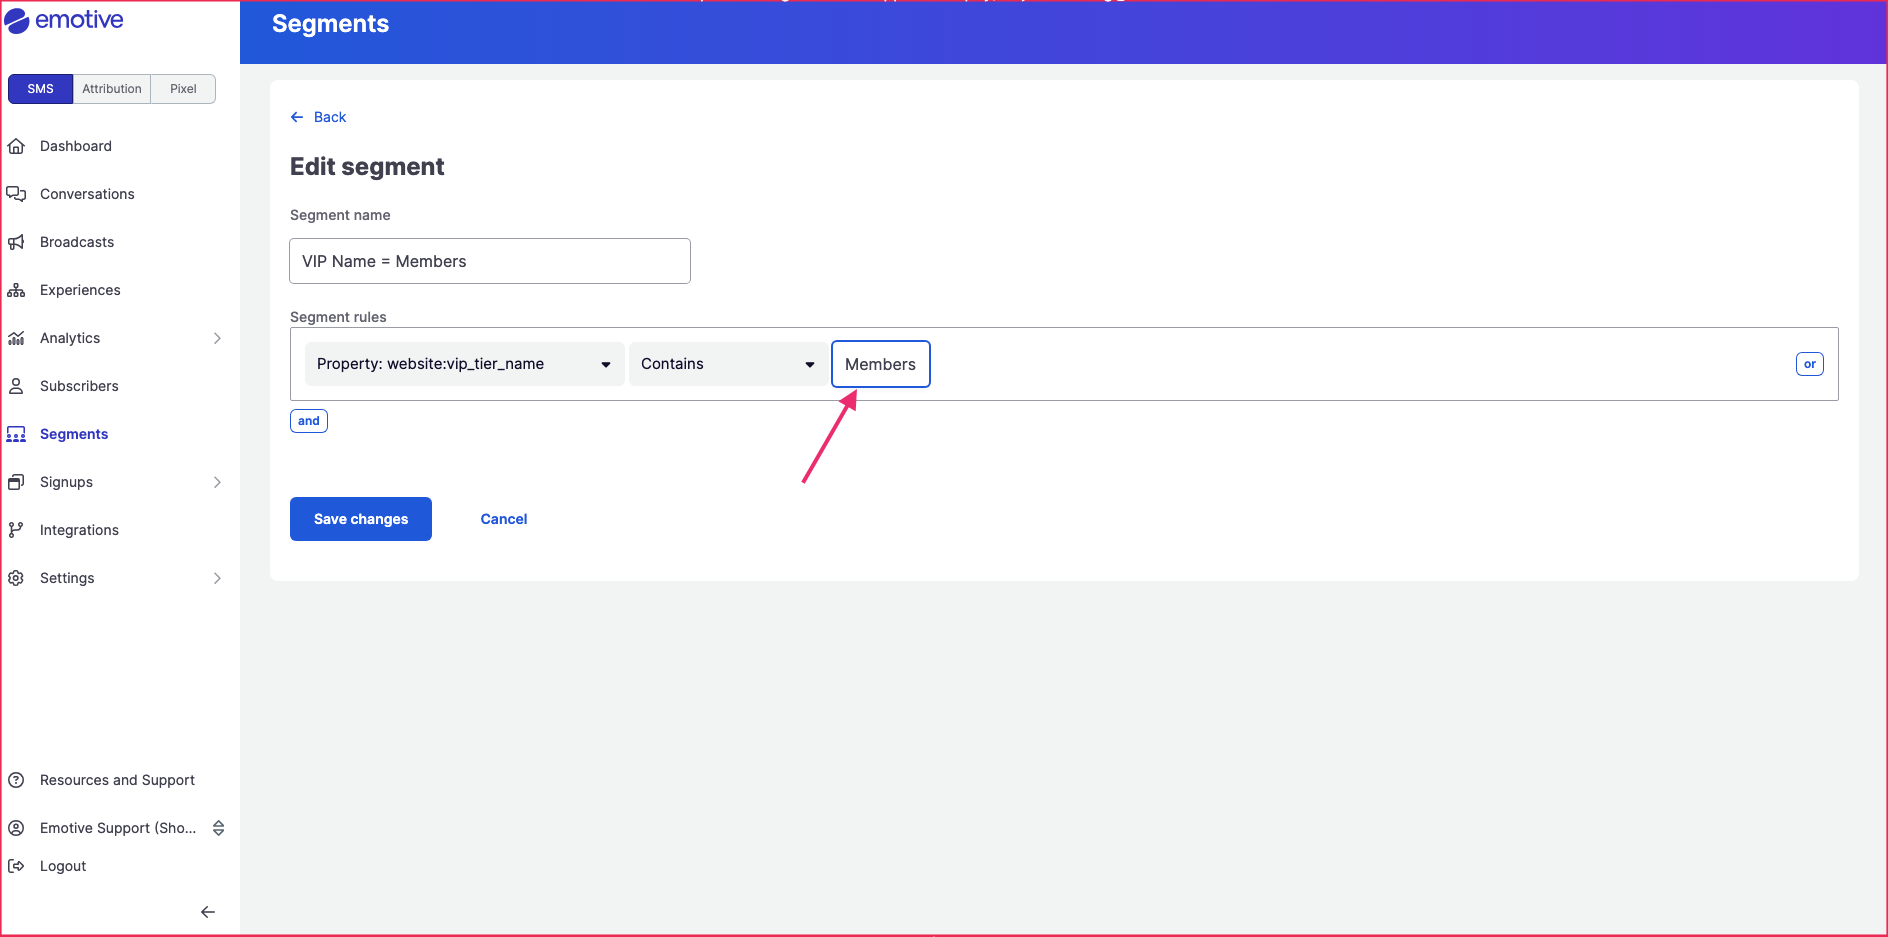Screen dimensions: 1888x937
Task: Open Broadcasts megaphone icon
Action: 16,242
